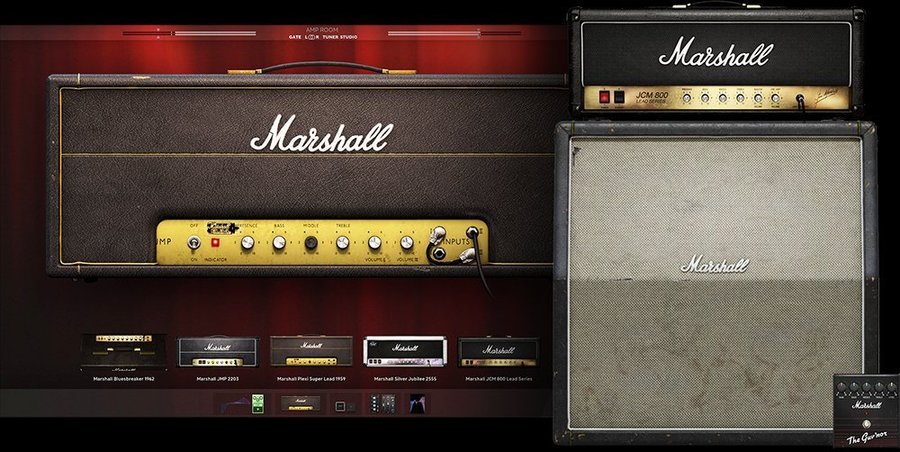Adjust the fourth knob on the JCM 800
900x452 pixels.
(x=740, y=98)
